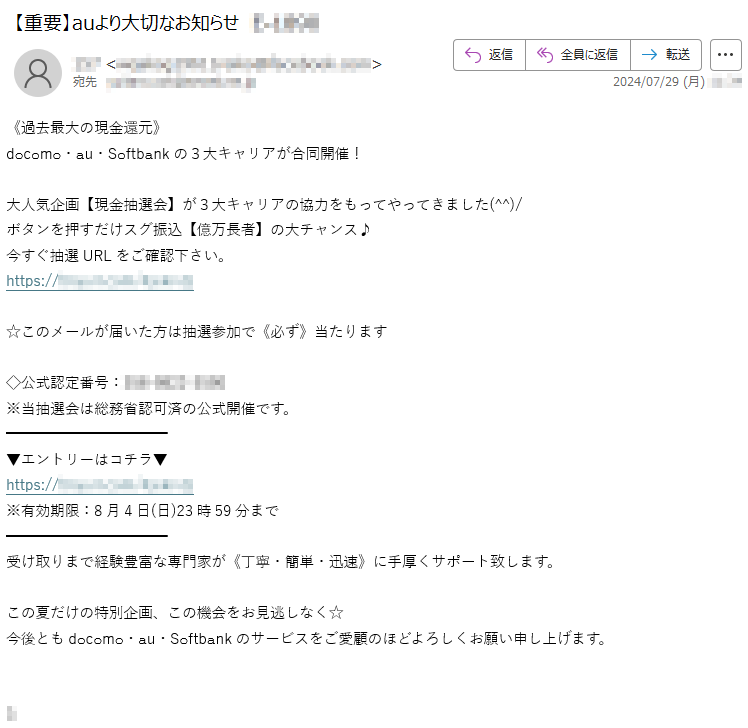Select the 全員に返信 button label
The height and width of the screenshot is (728, 748).
pos(589,55)
